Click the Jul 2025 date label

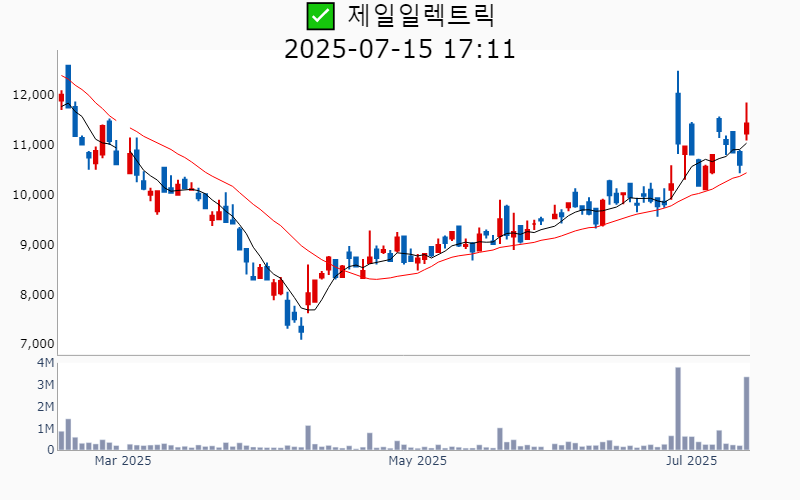(x=691, y=461)
